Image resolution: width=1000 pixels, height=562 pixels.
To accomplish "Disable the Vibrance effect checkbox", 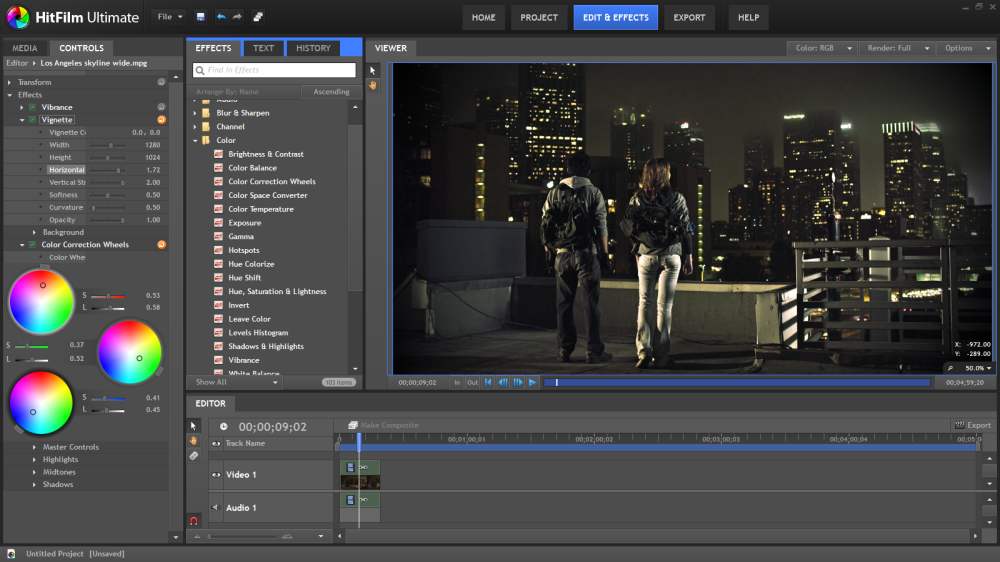I will (32, 107).
